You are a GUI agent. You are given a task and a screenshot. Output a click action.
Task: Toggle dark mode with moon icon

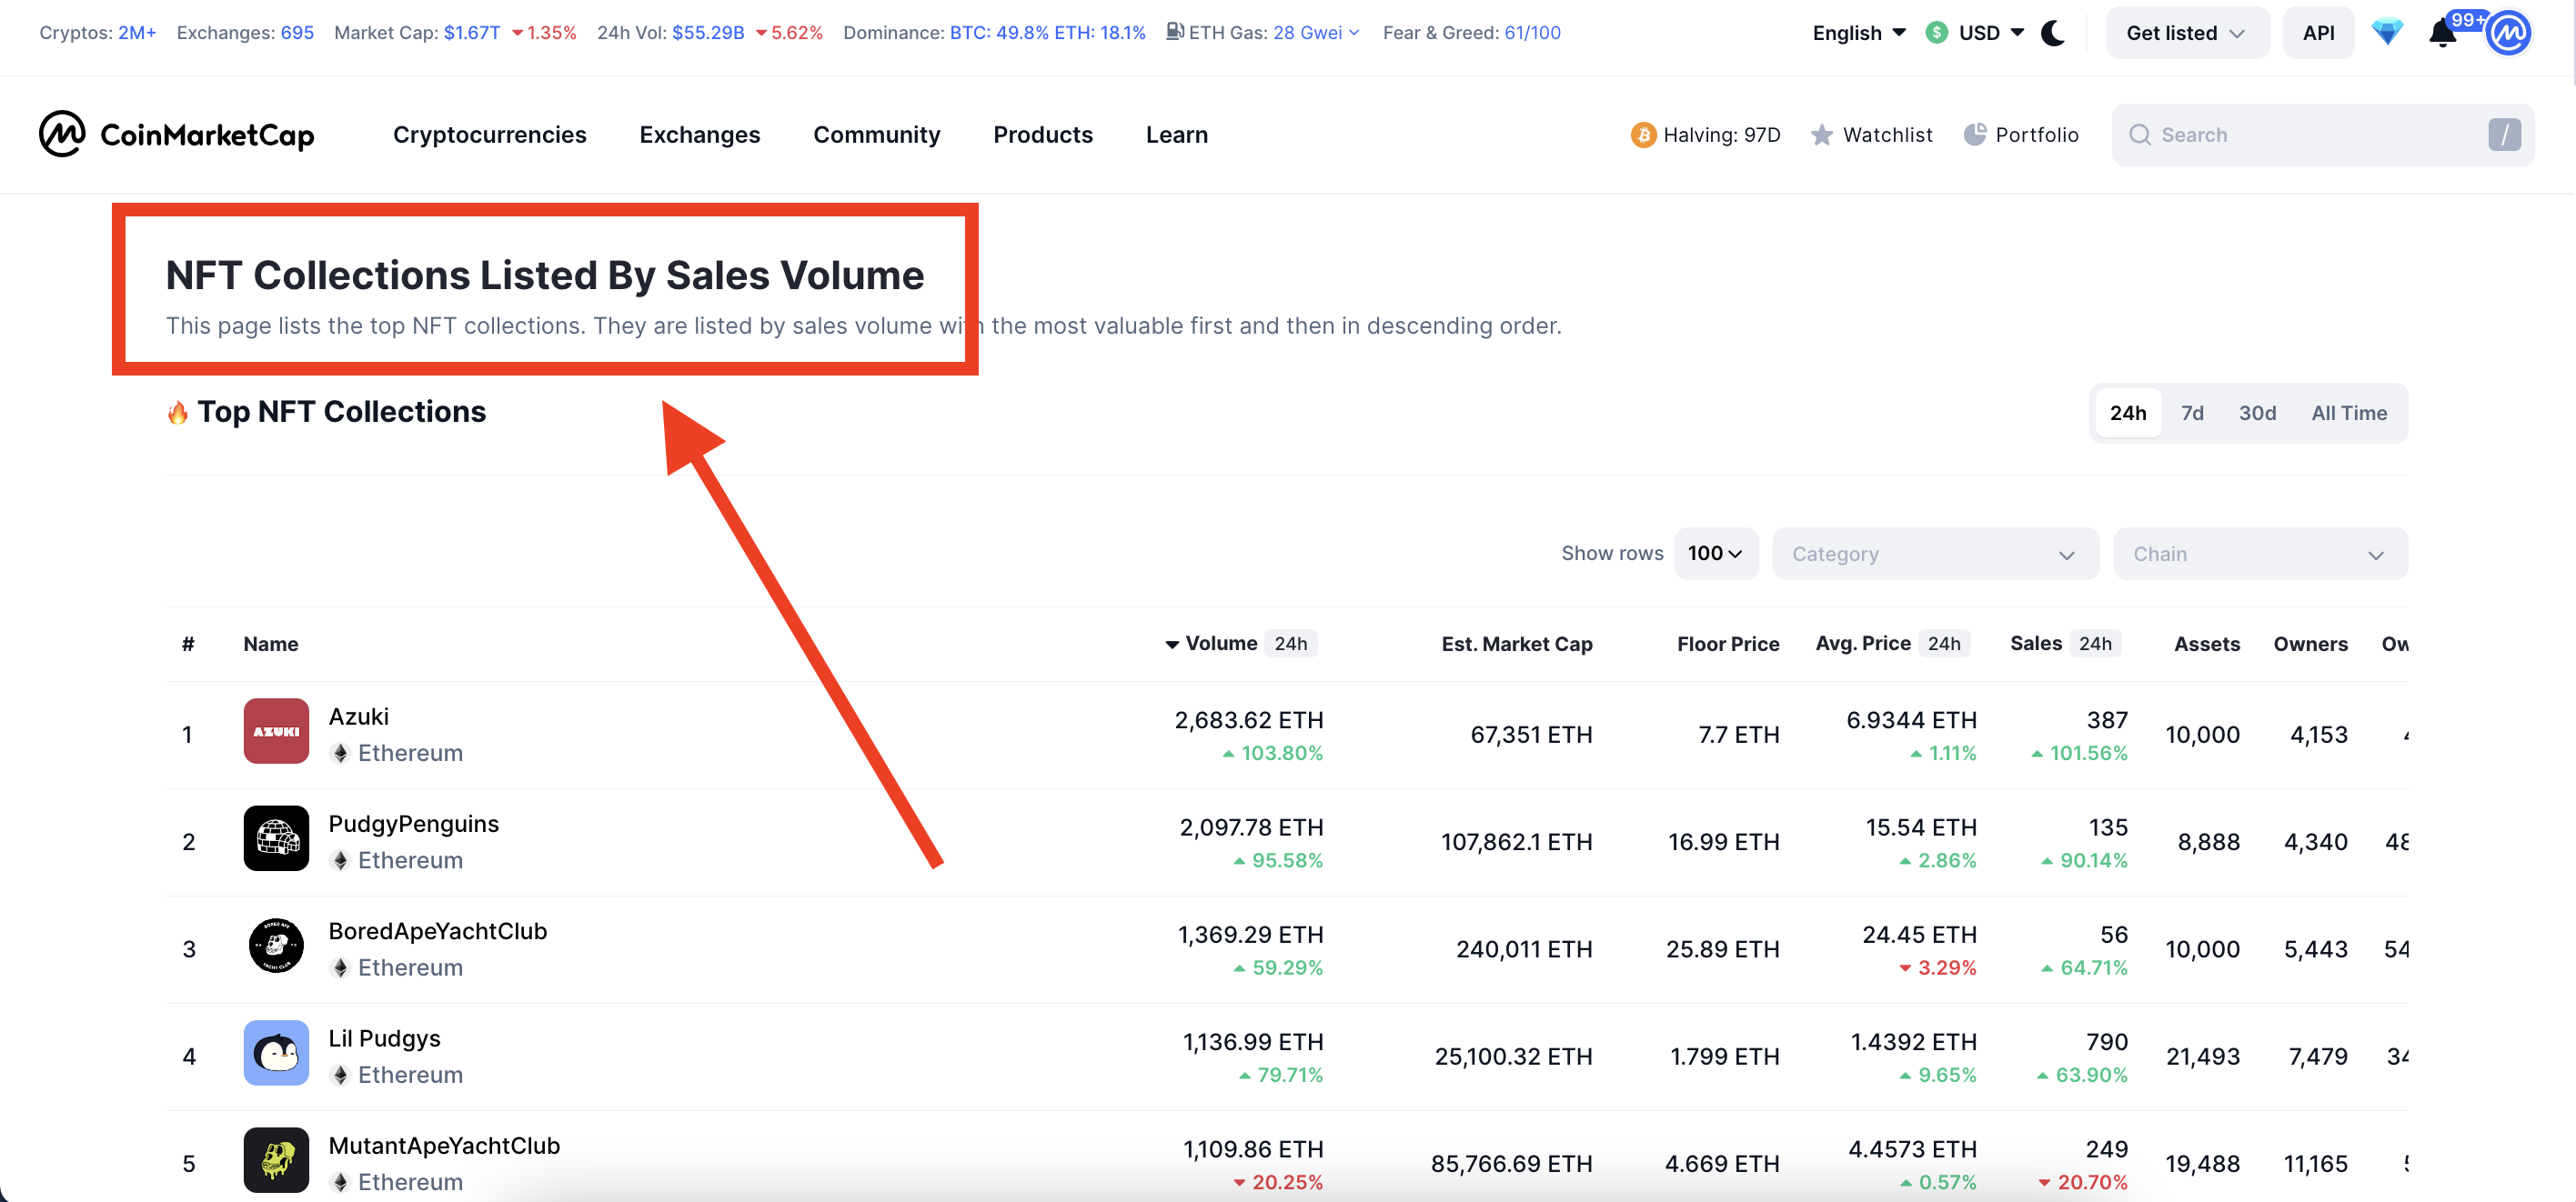pos(2053,32)
